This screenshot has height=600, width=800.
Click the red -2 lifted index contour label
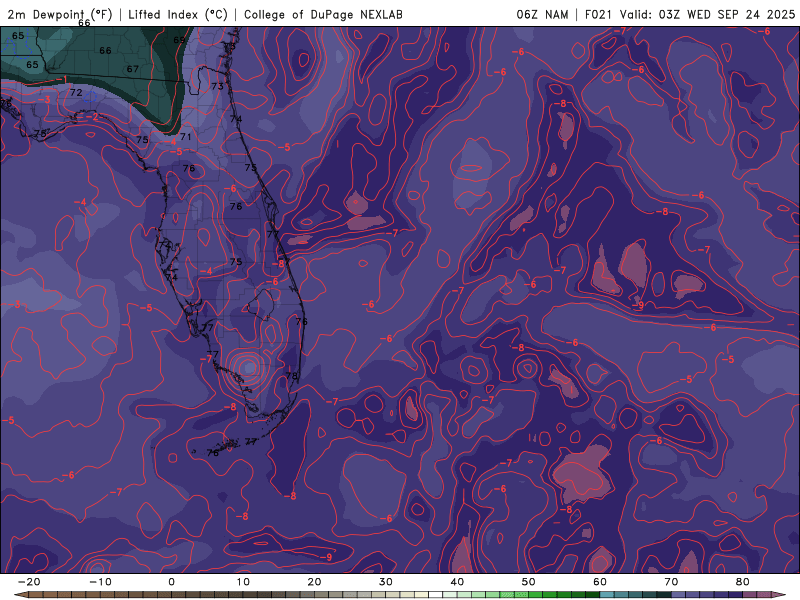pos(92,117)
